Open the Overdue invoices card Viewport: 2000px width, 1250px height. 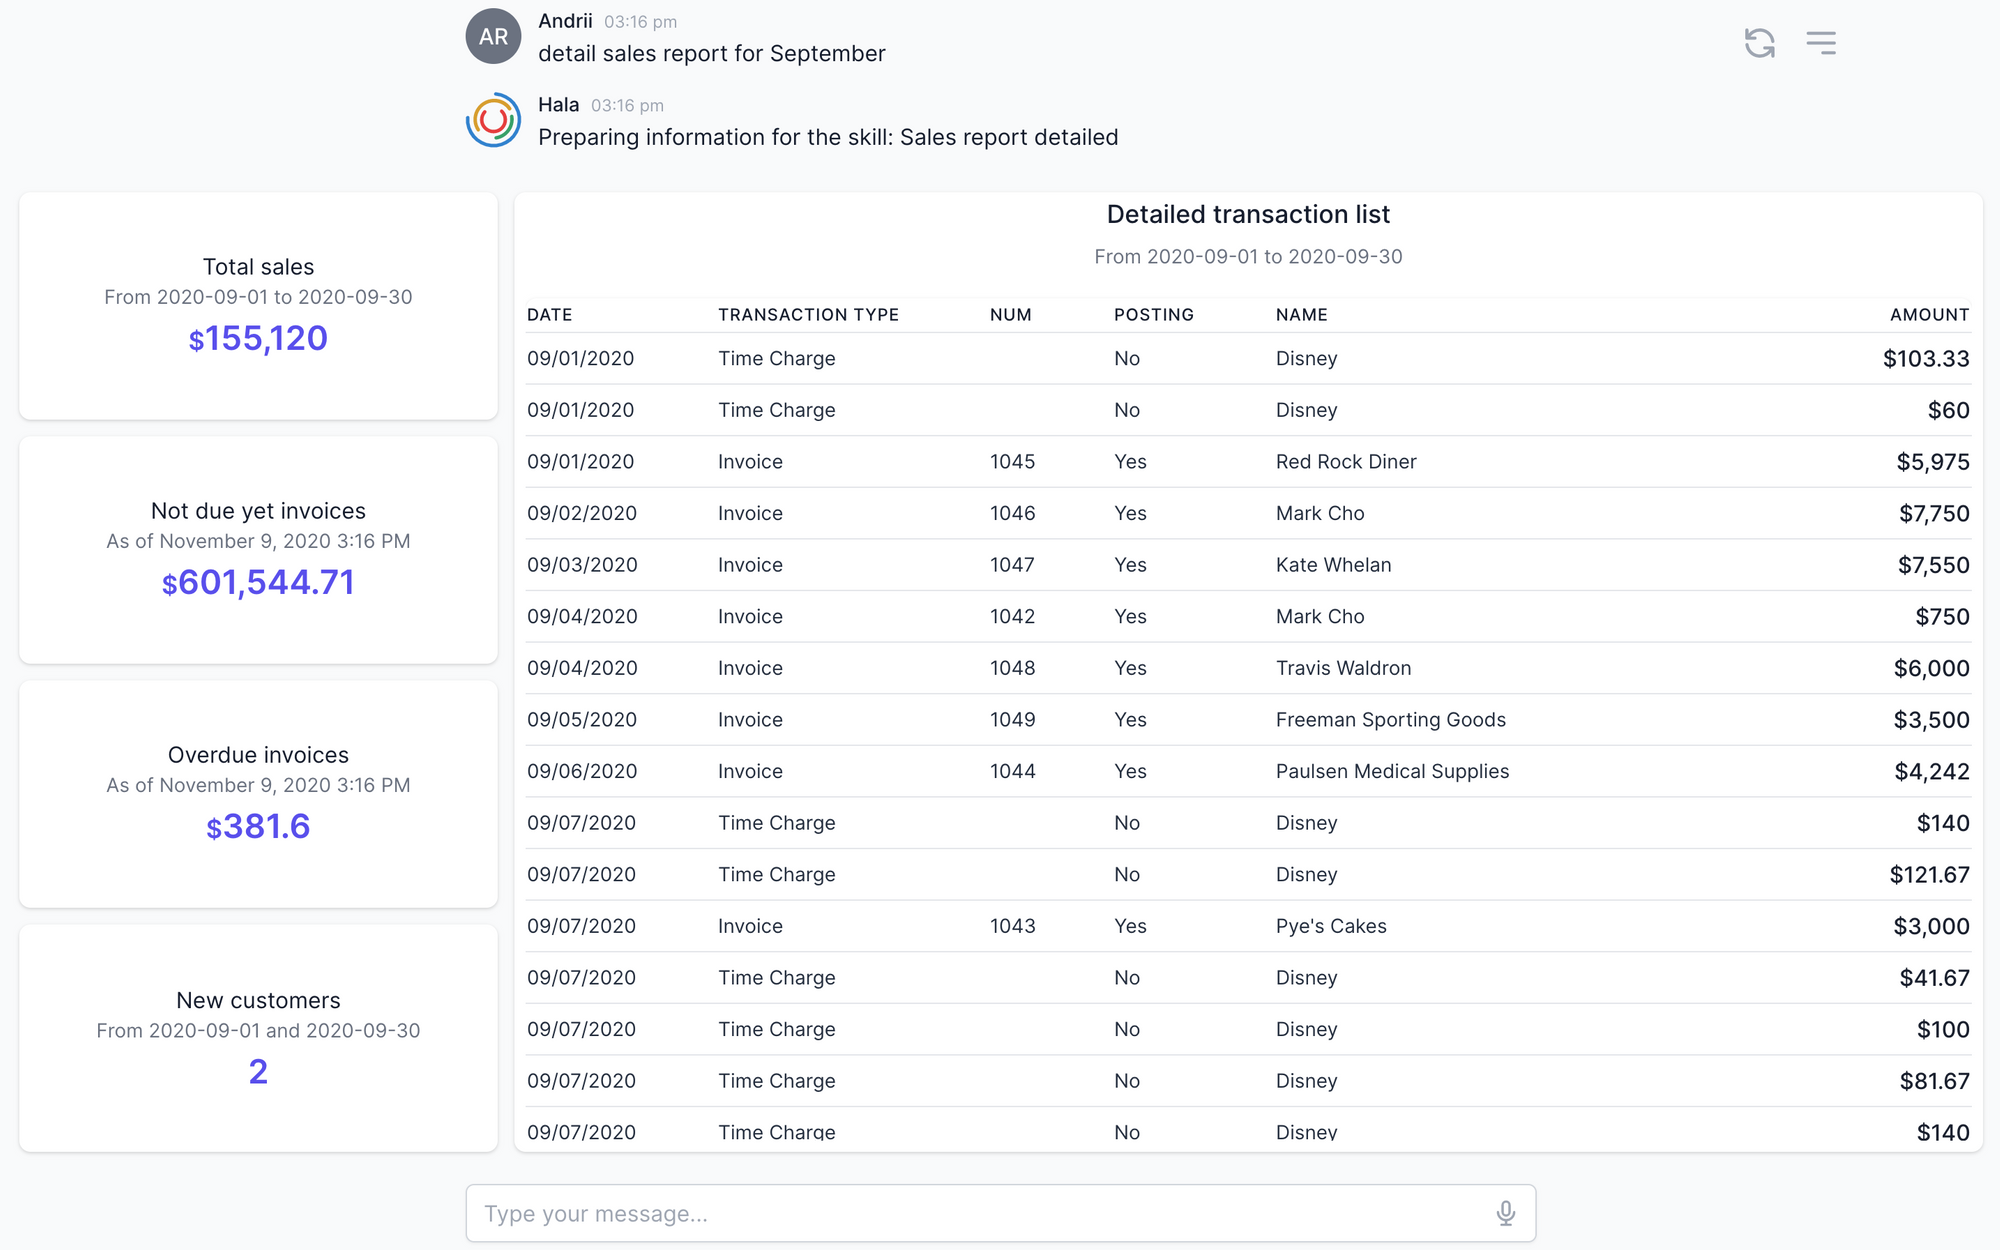(x=258, y=794)
